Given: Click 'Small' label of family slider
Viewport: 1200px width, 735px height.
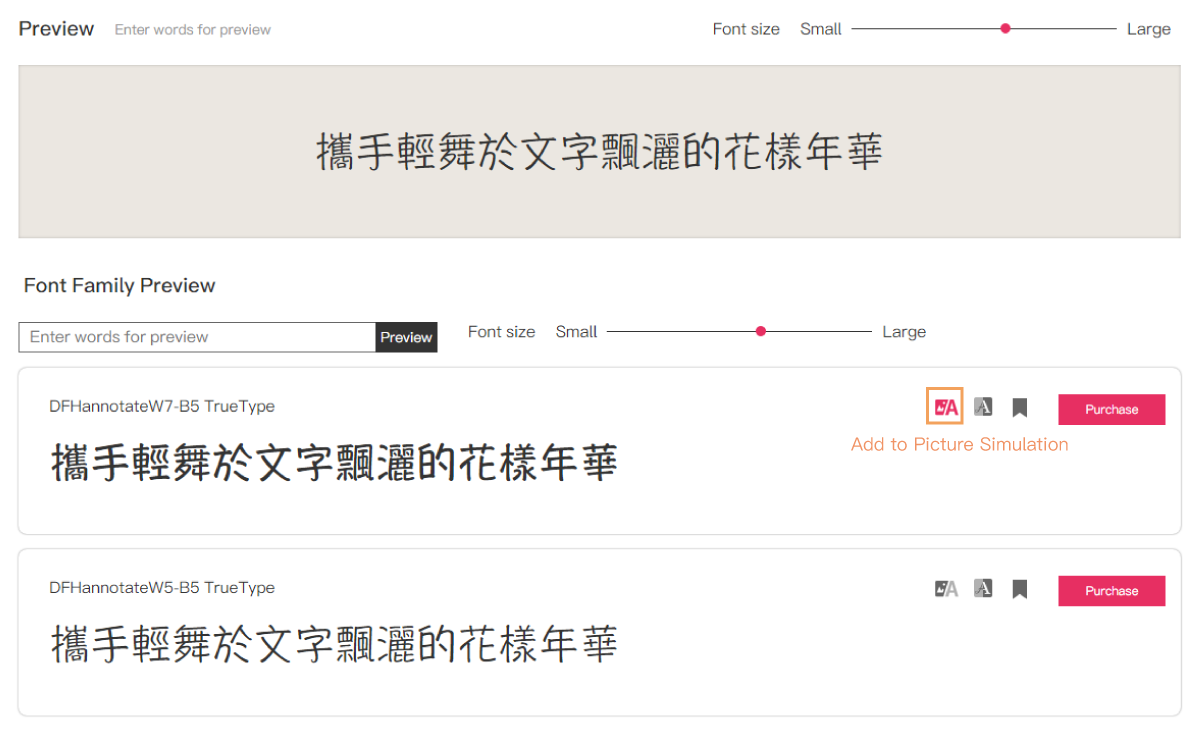Looking at the screenshot, I should click(x=576, y=331).
